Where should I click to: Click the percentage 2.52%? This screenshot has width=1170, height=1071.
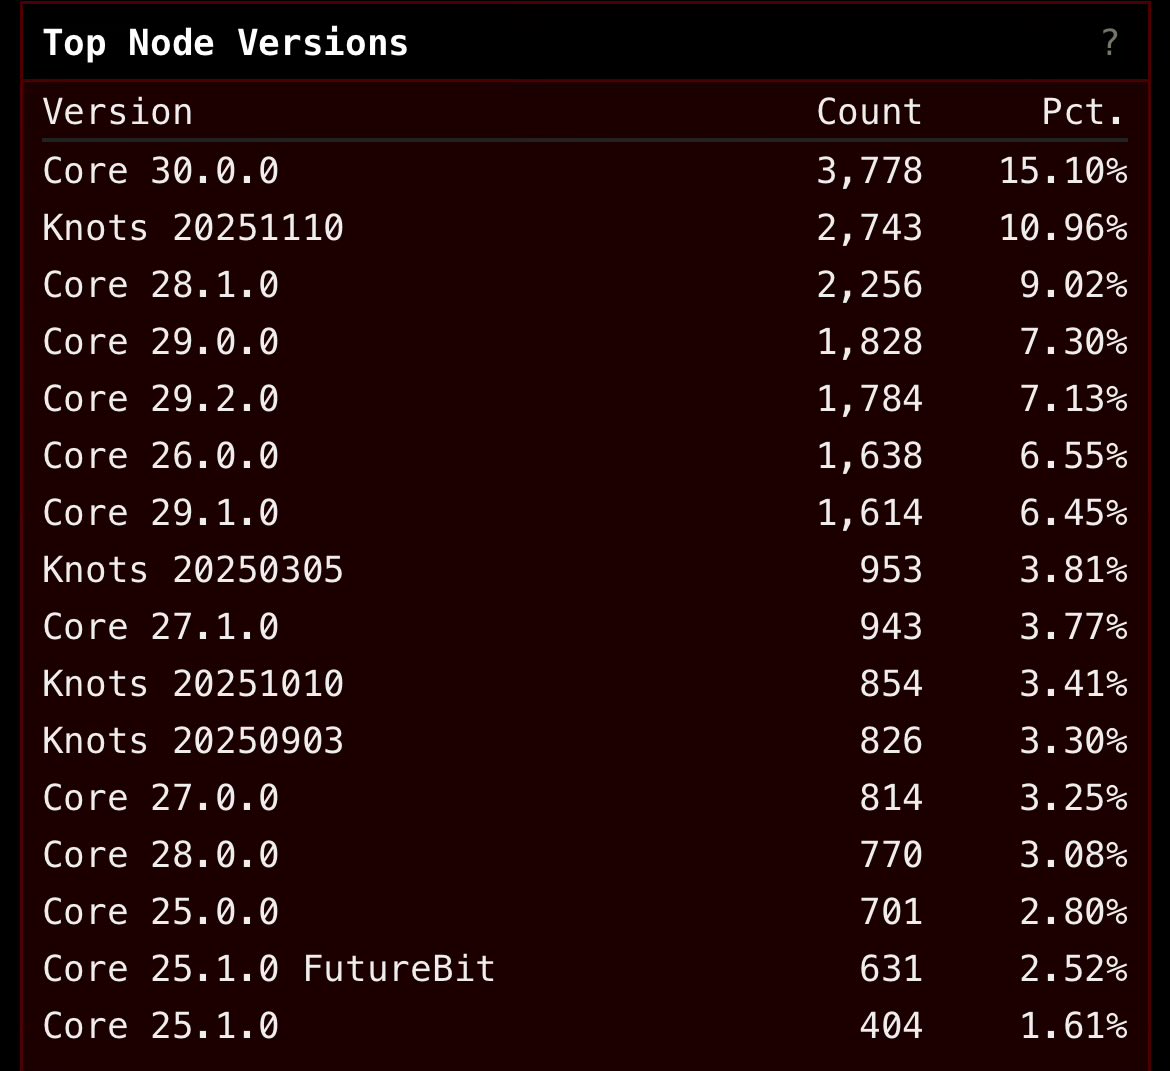point(1074,969)
